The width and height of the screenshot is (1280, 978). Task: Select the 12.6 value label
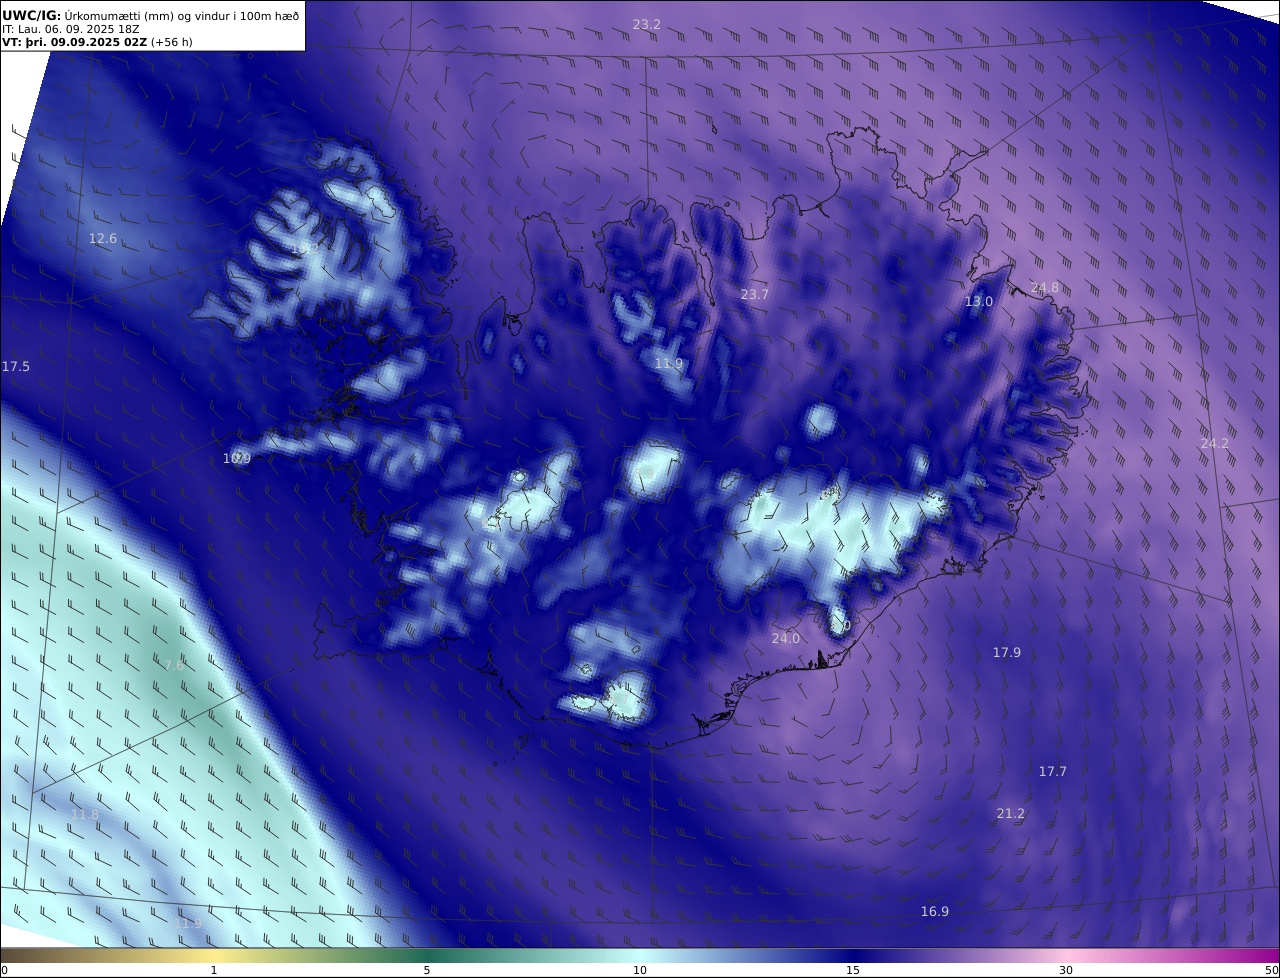point(103,238)
